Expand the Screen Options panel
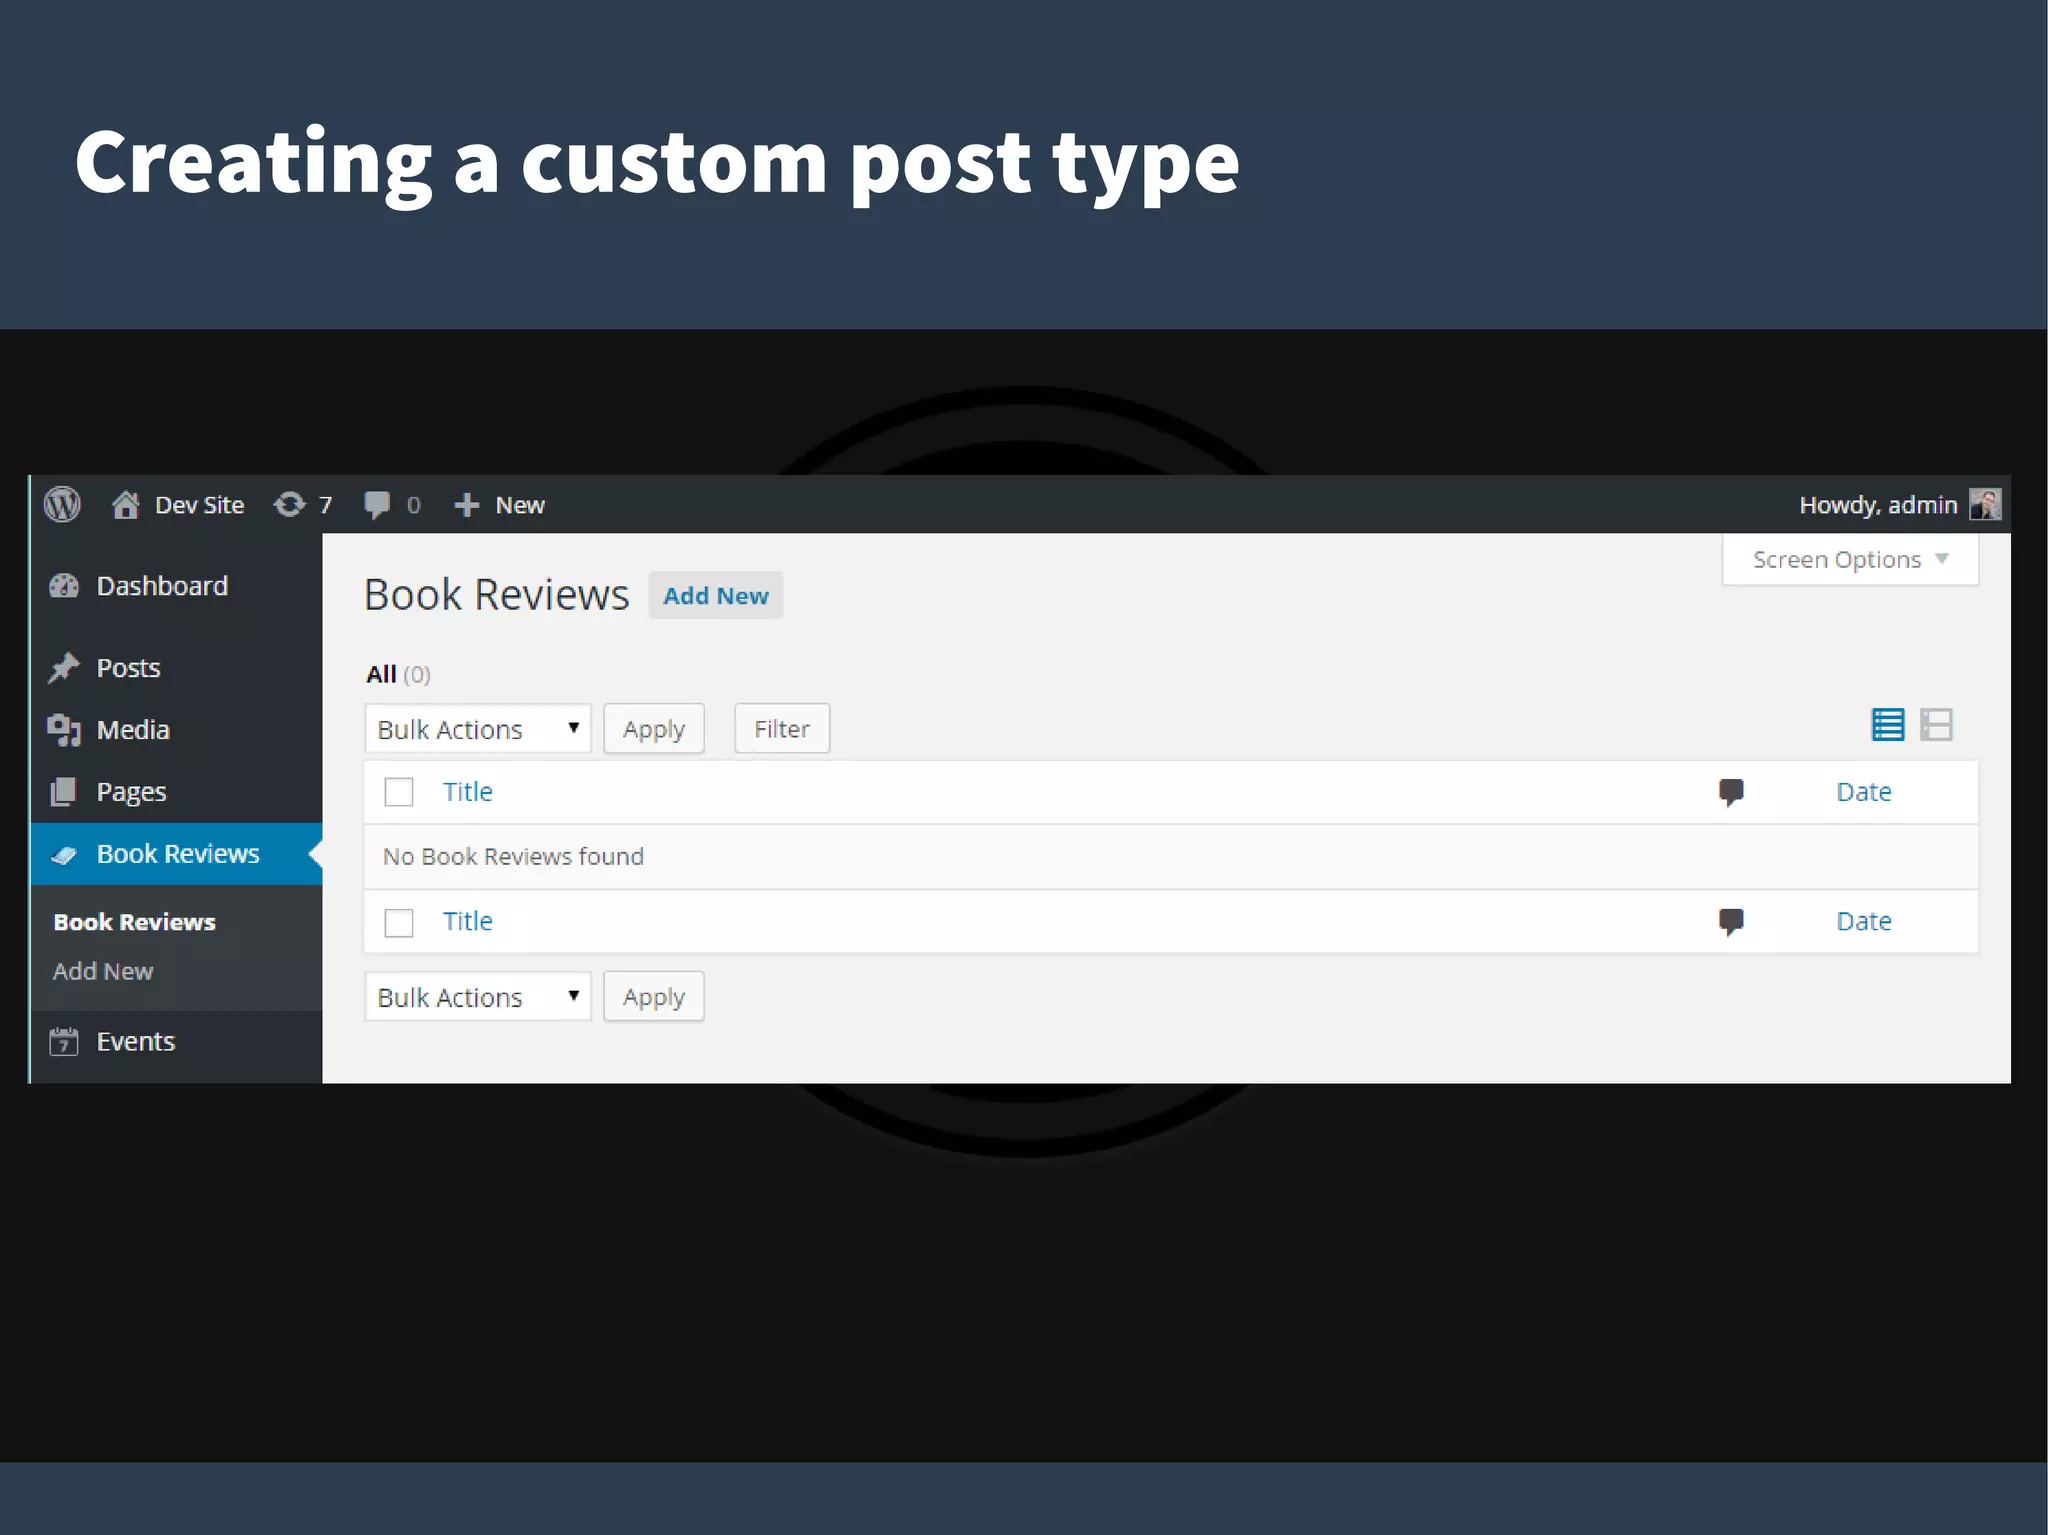The image size is (2048, 1535). (1849, 560)
